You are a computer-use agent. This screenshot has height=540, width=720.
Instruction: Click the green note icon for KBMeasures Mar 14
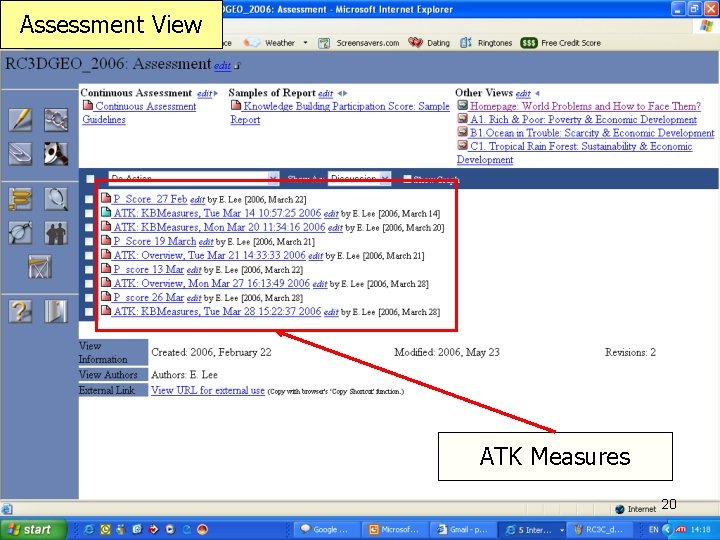106,213
